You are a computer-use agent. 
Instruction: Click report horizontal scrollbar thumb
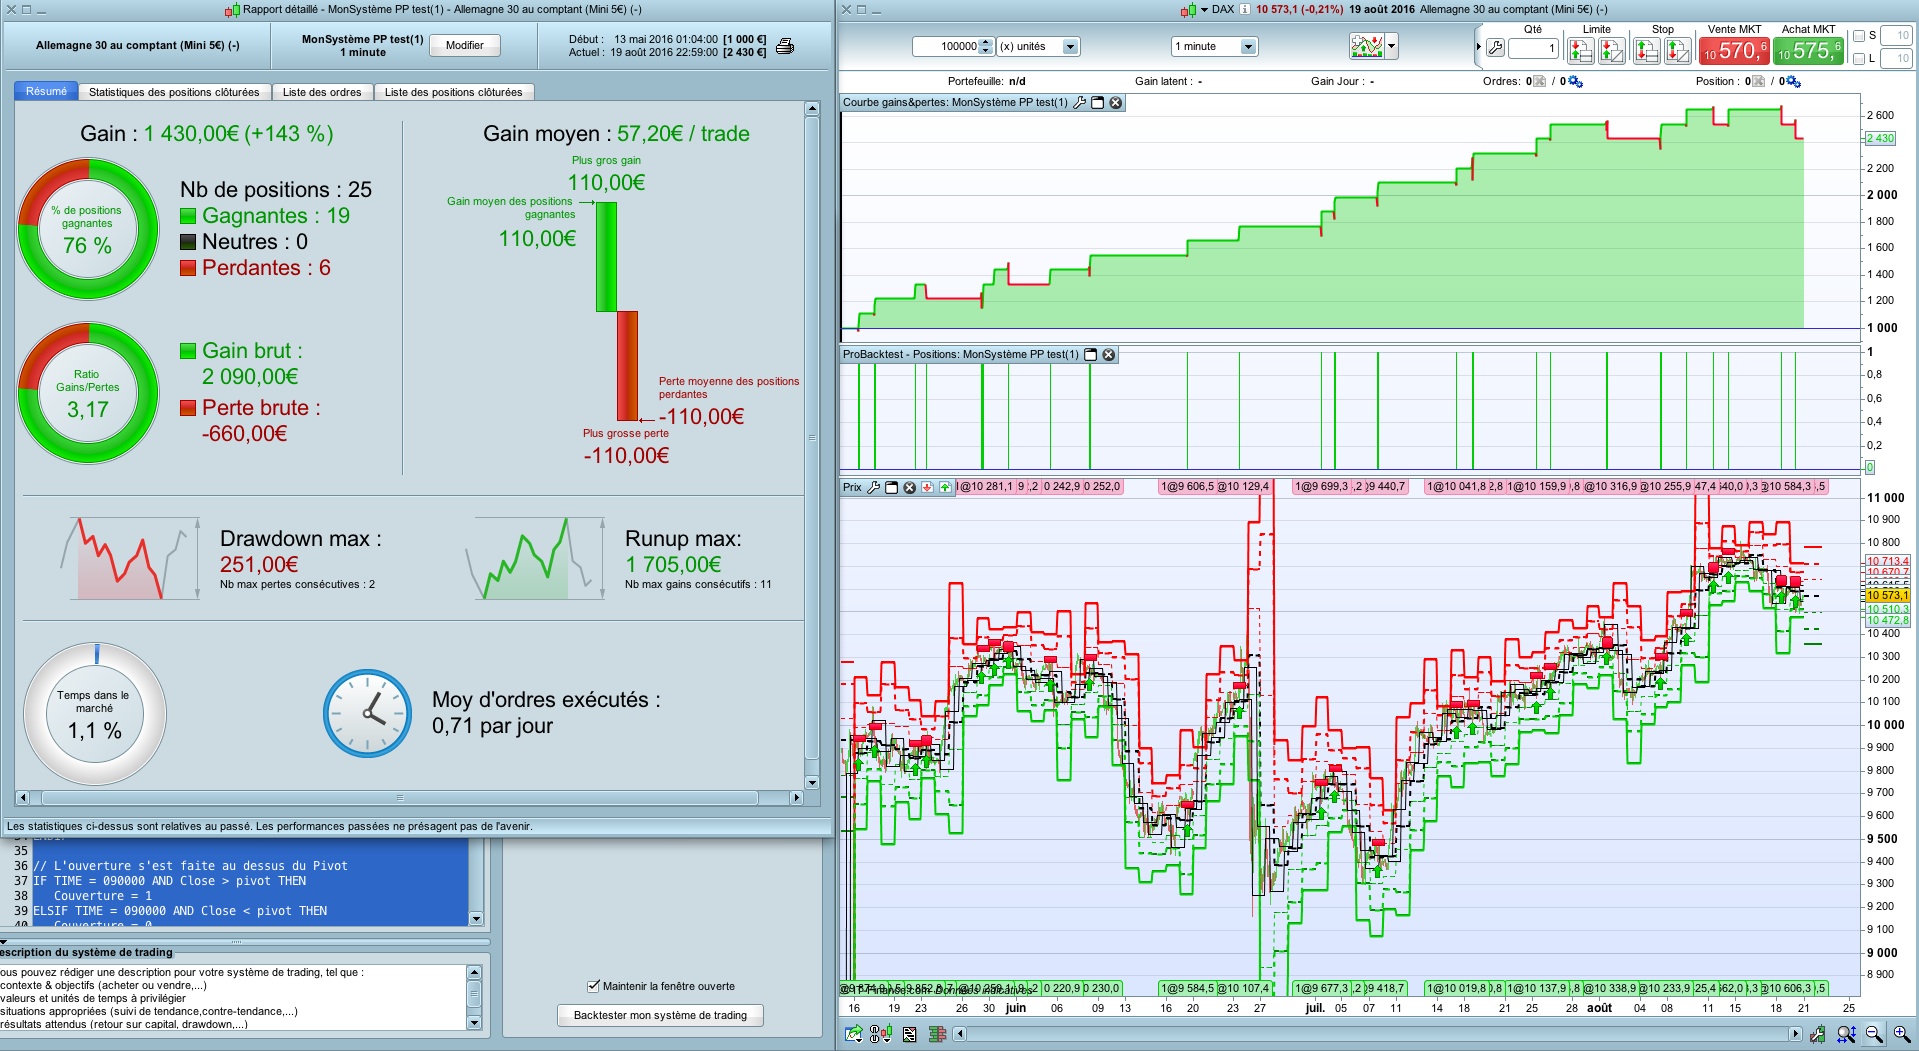400,798
